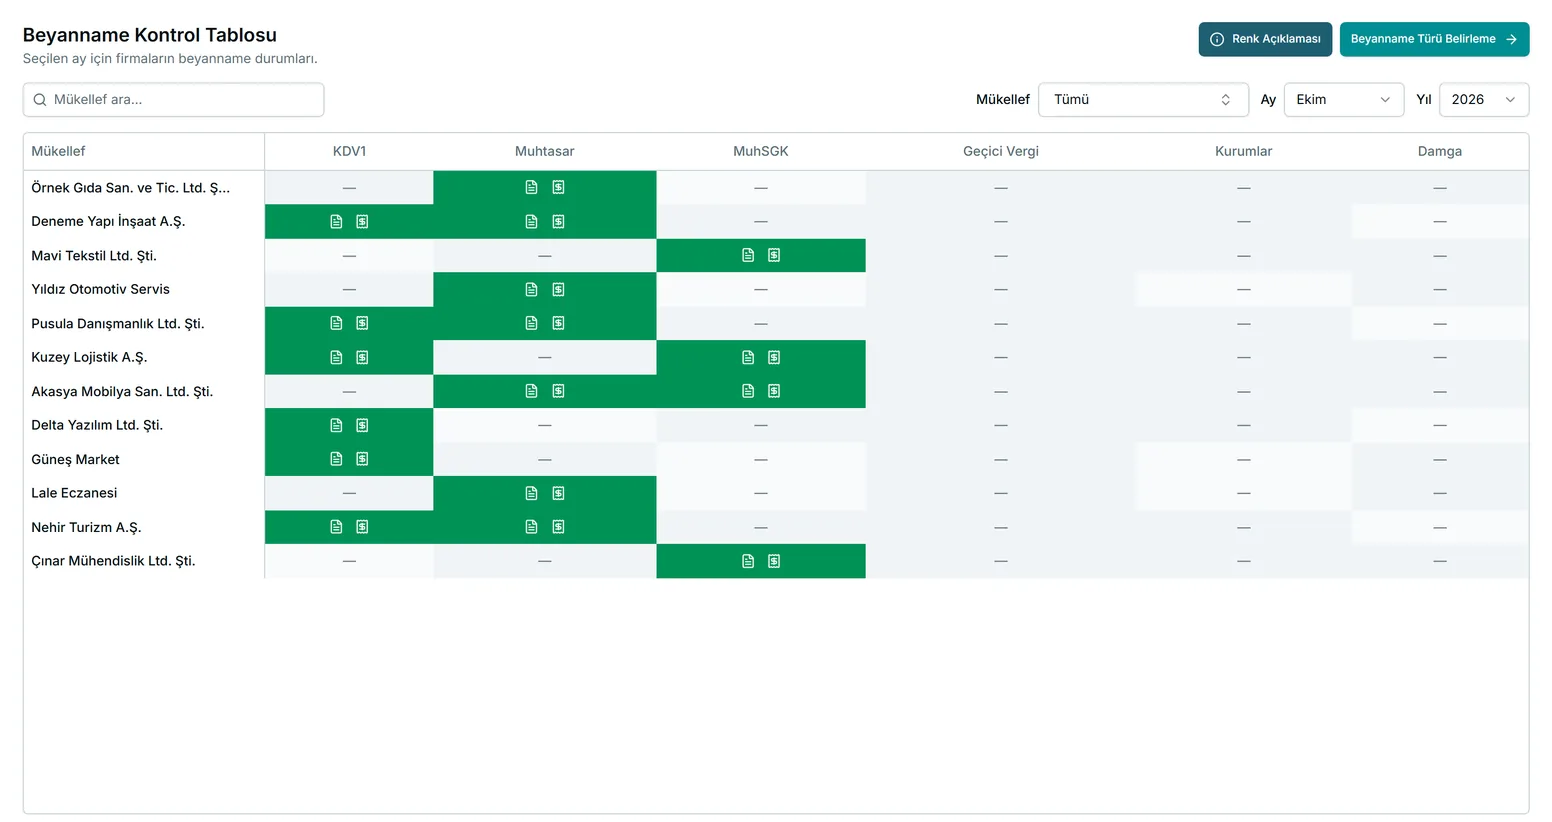Select the Güneş Market row name
This screenshot has width=1552, height=822.
75,459
